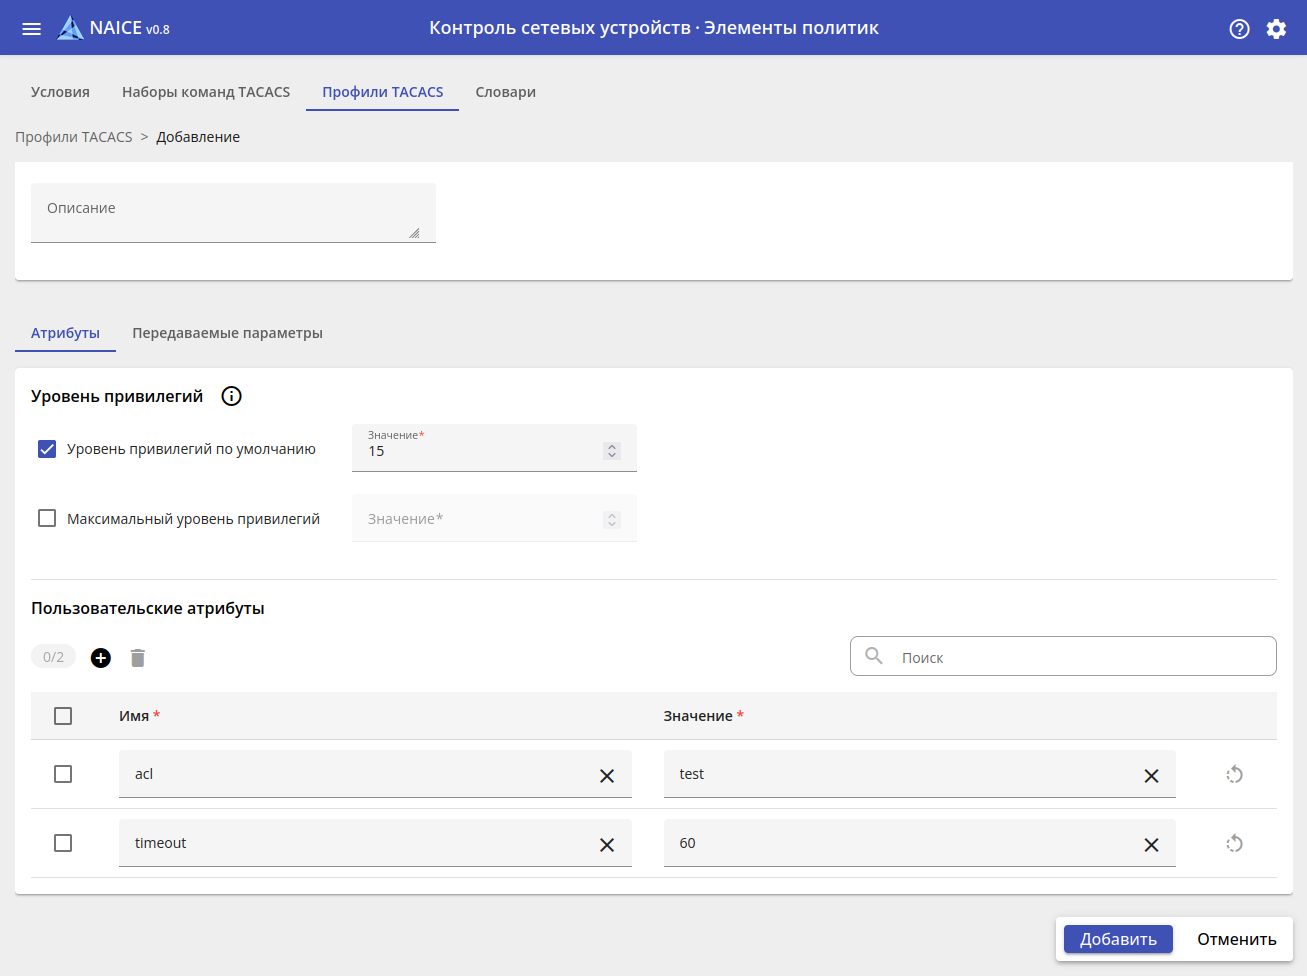Open the help question mark icon
The height and width of the screenshot is (976, 1307).
click(x=1239, y=29)
